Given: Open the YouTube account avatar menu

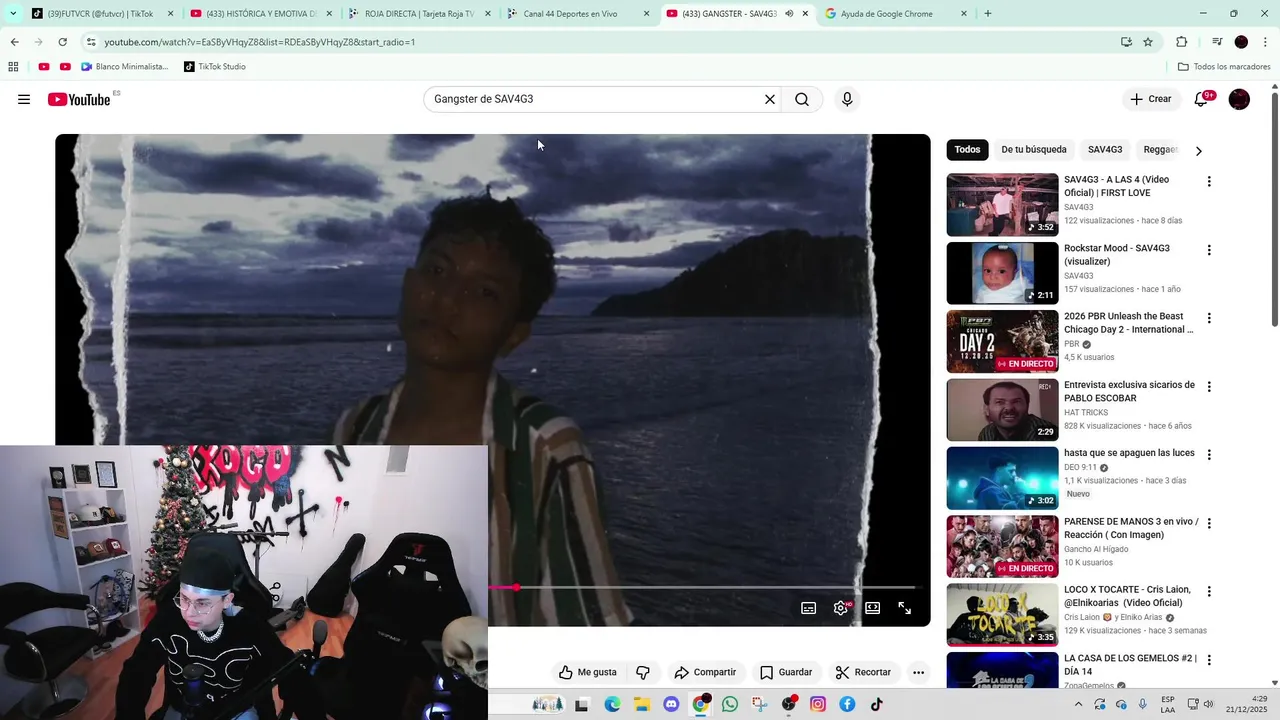Looking at the screenshot, I should (1239, 99).
